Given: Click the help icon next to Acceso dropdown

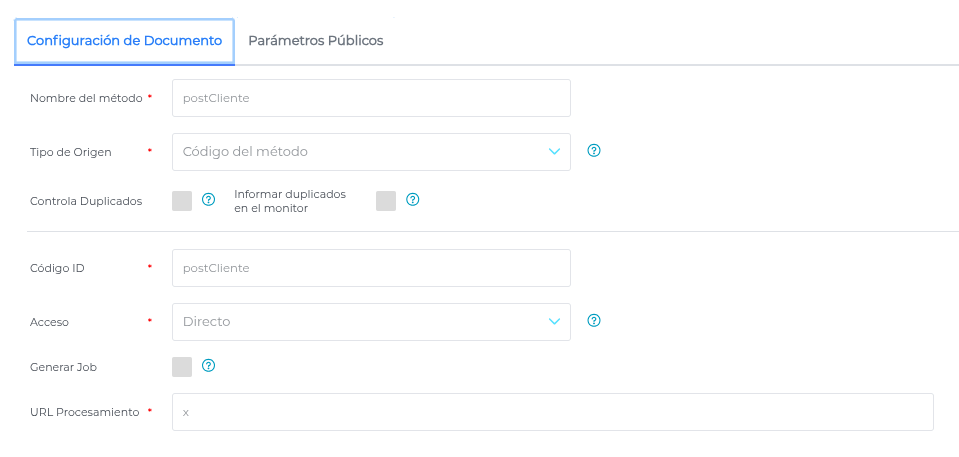Looking at the screenshot, I should [x=594, y=321].
